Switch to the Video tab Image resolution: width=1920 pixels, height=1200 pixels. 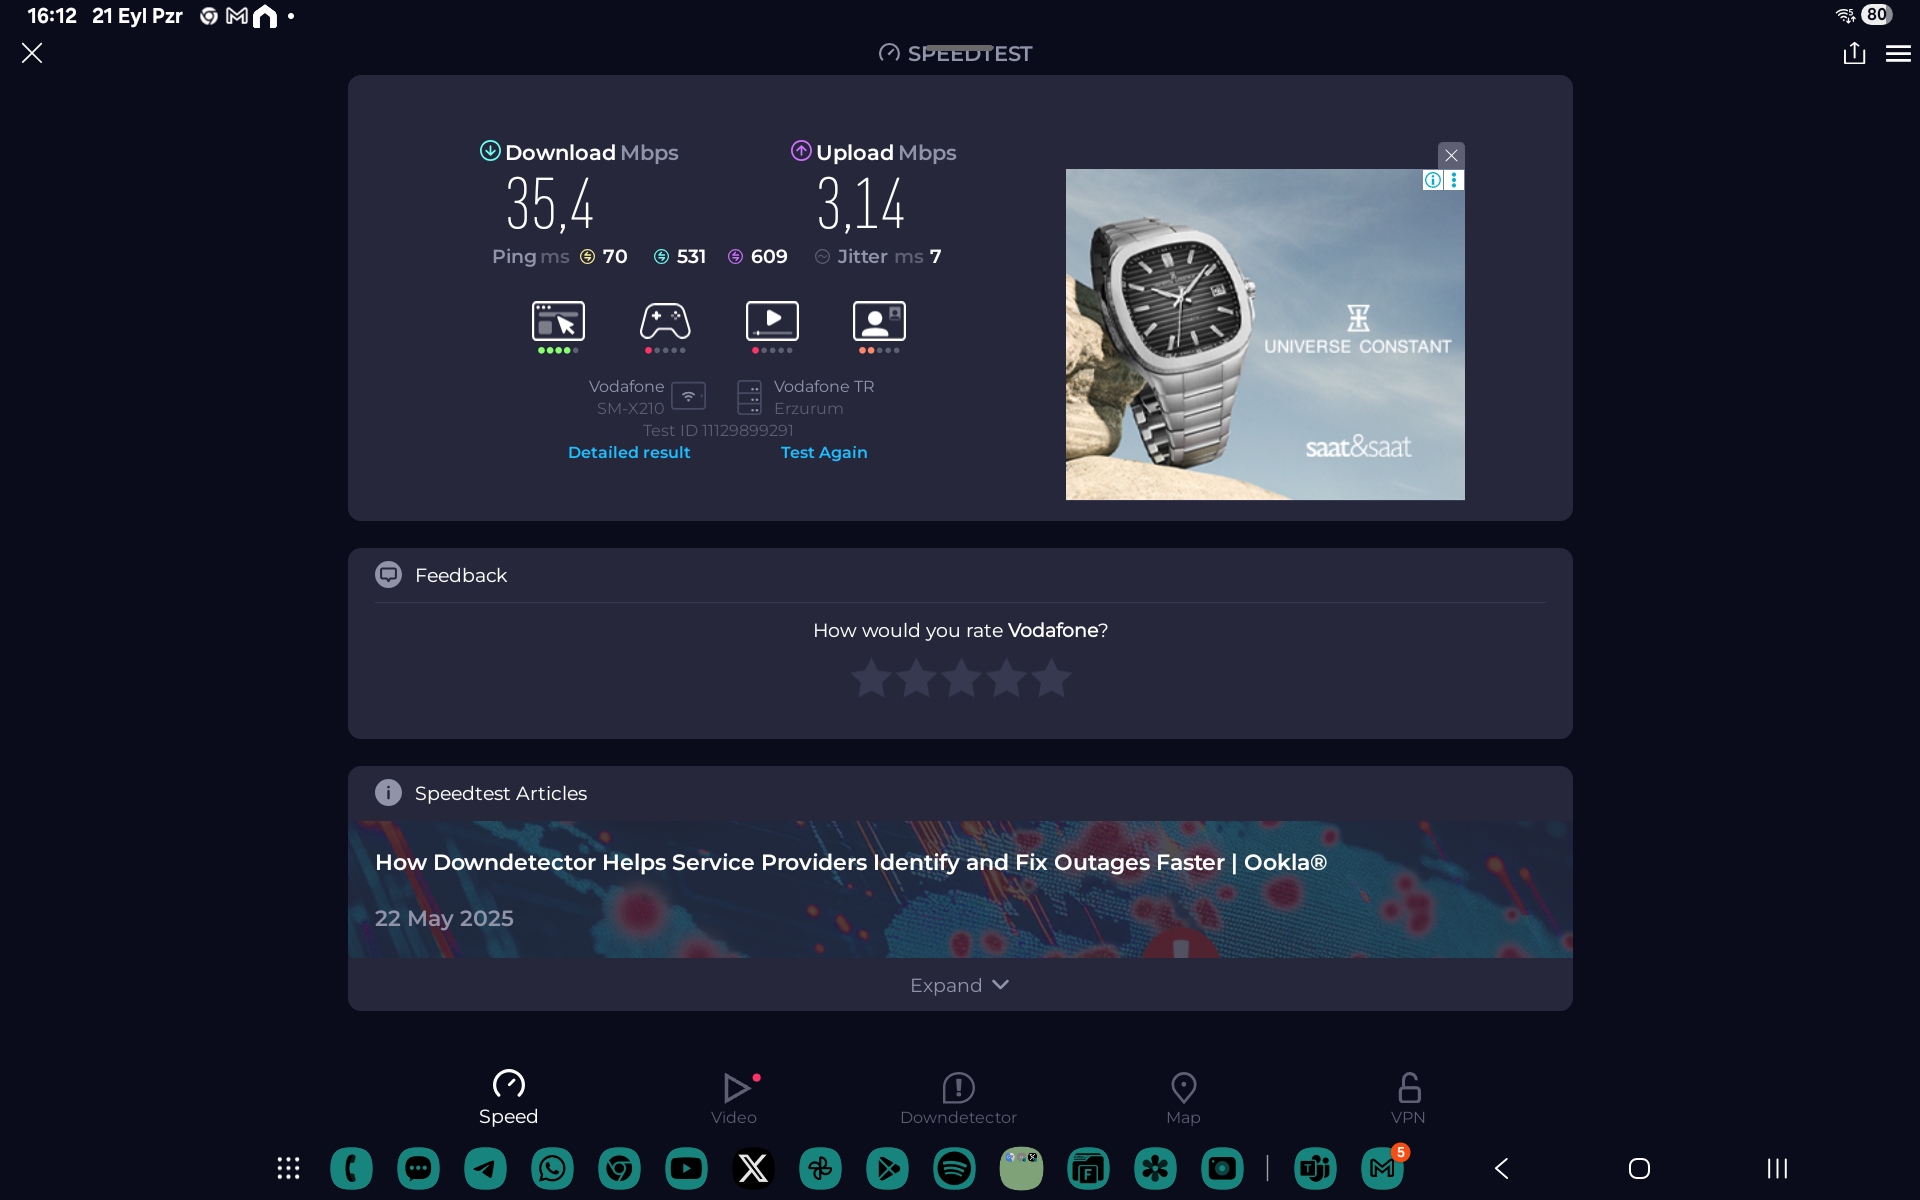pos(734,1097)
